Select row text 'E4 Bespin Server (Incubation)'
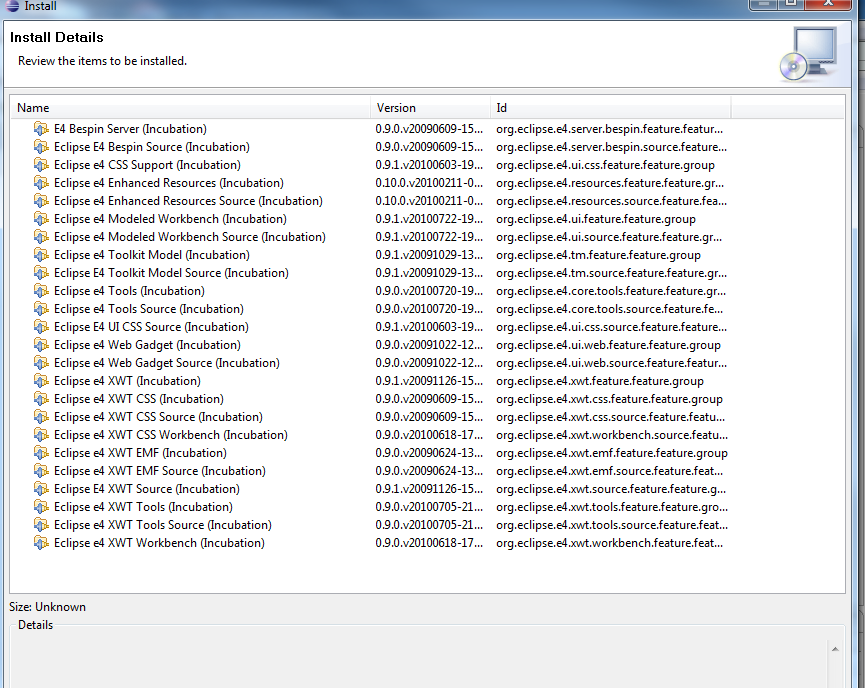 pyautogui.click(x=130, y=129)
